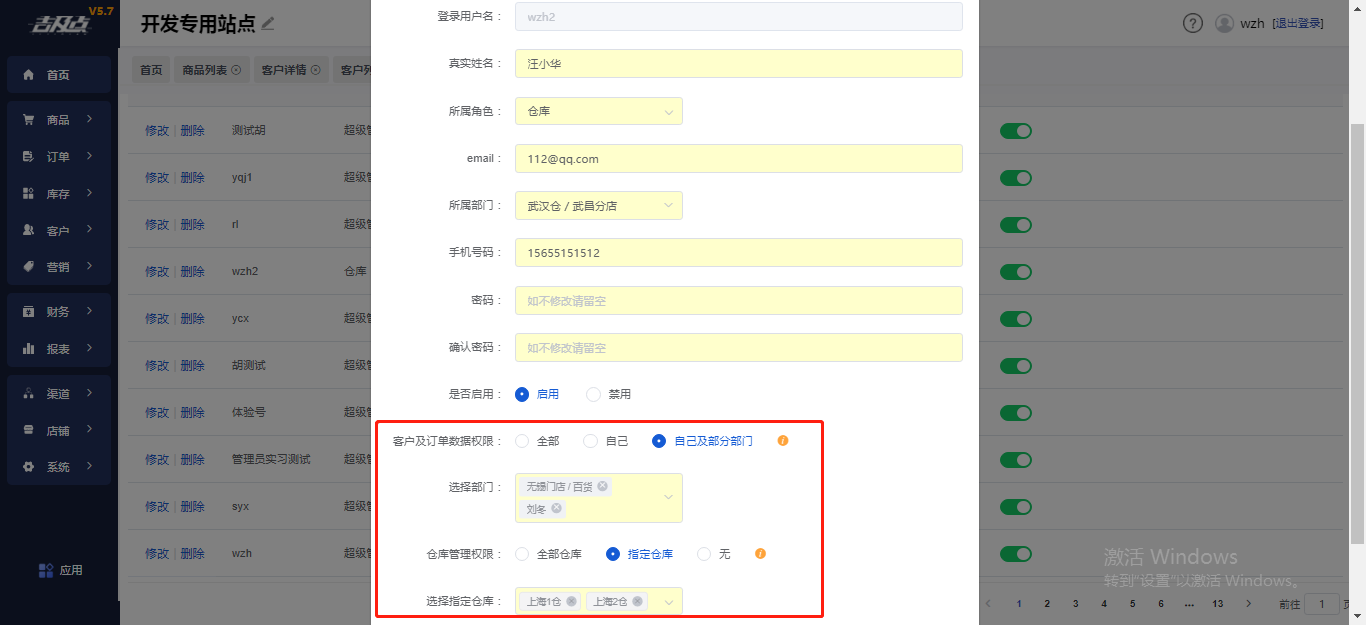Image resolution: width=1366 pixels, height=625 pixels.
Task: Open the help question mark icon
Action: (1192, 23)
